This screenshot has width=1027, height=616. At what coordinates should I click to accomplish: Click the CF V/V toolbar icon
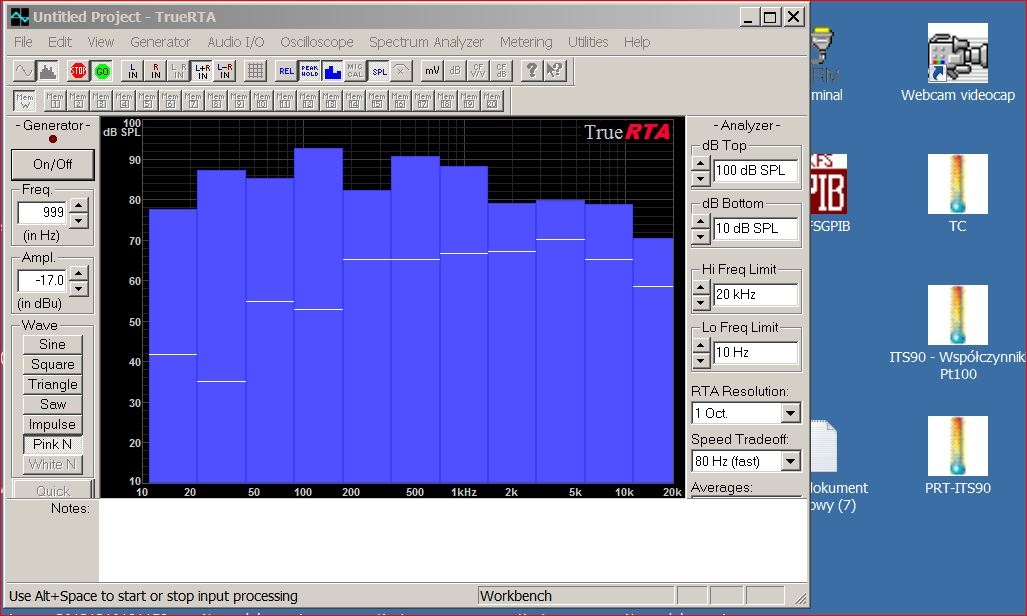(478, 71)
